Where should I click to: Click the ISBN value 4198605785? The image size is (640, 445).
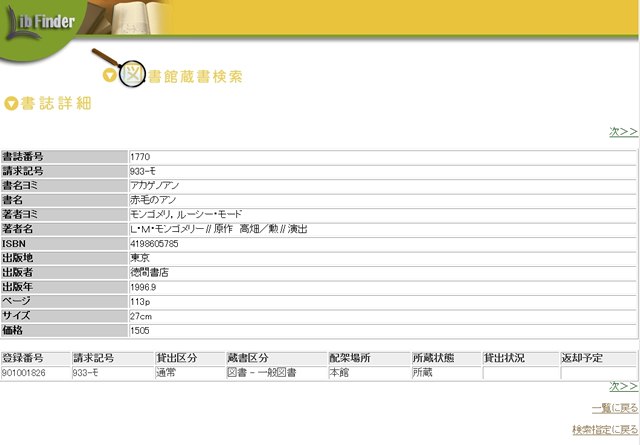154,243
